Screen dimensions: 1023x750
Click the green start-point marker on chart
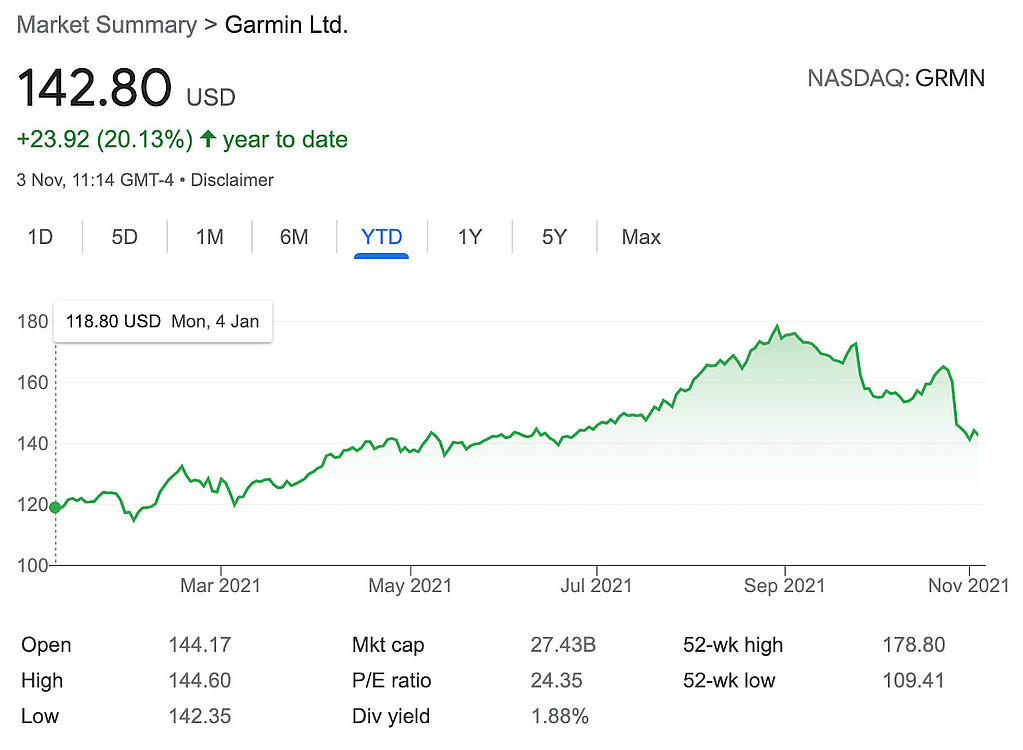(55, 507)
